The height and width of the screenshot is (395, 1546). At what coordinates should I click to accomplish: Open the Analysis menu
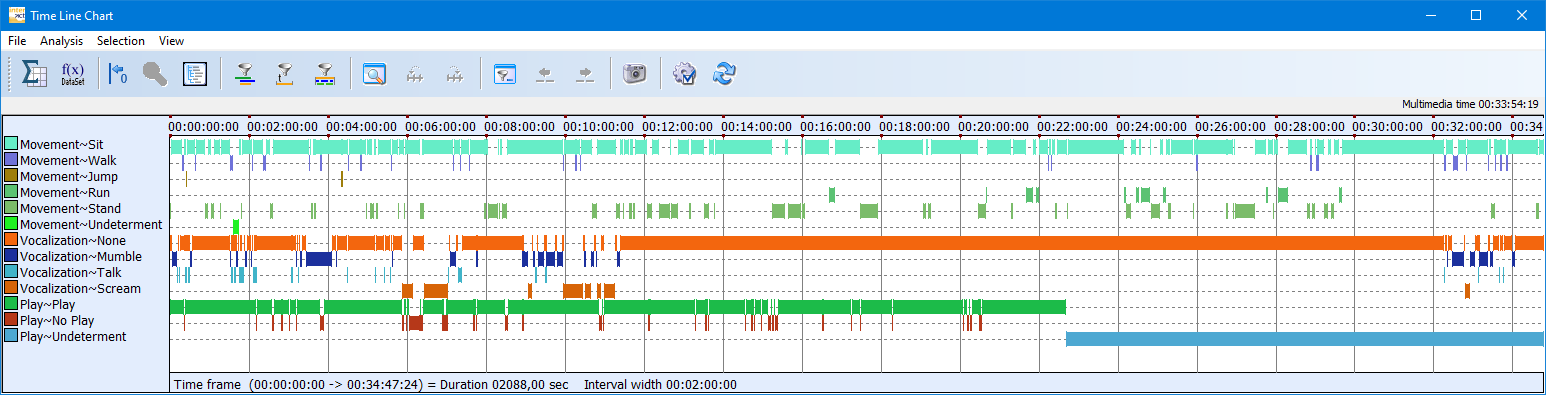pyautogui.click(x=62, y=41)
